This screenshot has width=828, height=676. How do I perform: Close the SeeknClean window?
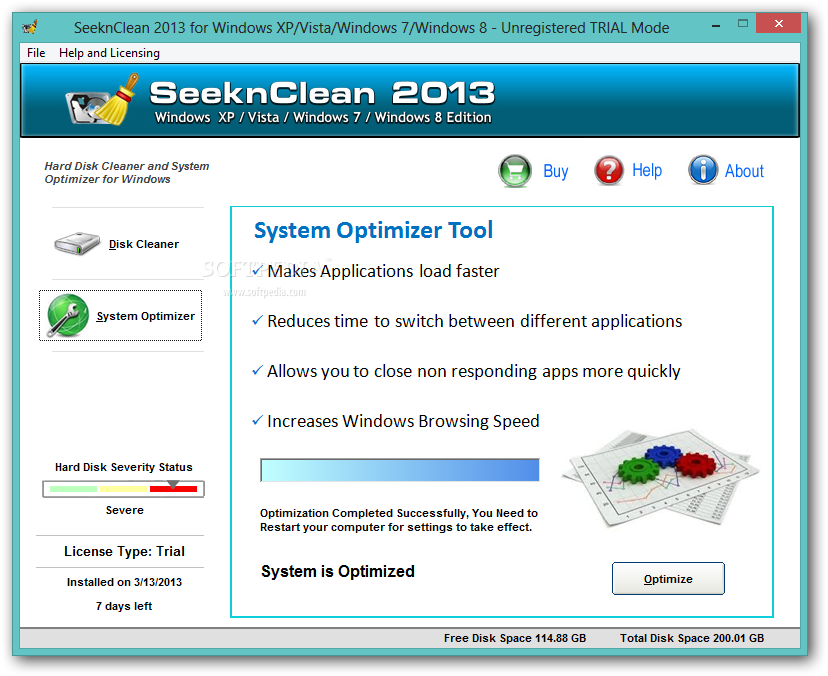coord(778,23)
